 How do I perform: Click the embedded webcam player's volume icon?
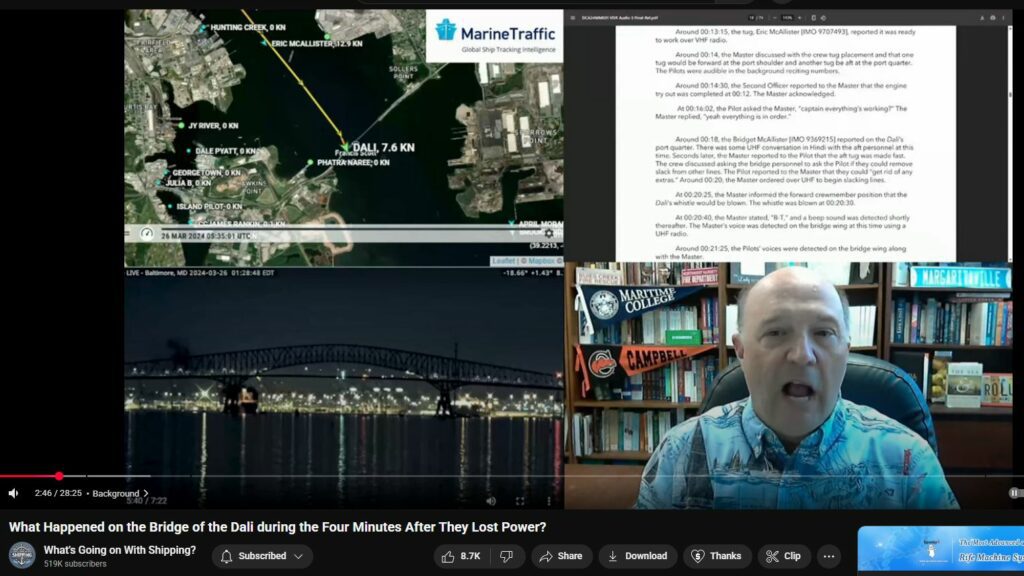pos(491,502)
